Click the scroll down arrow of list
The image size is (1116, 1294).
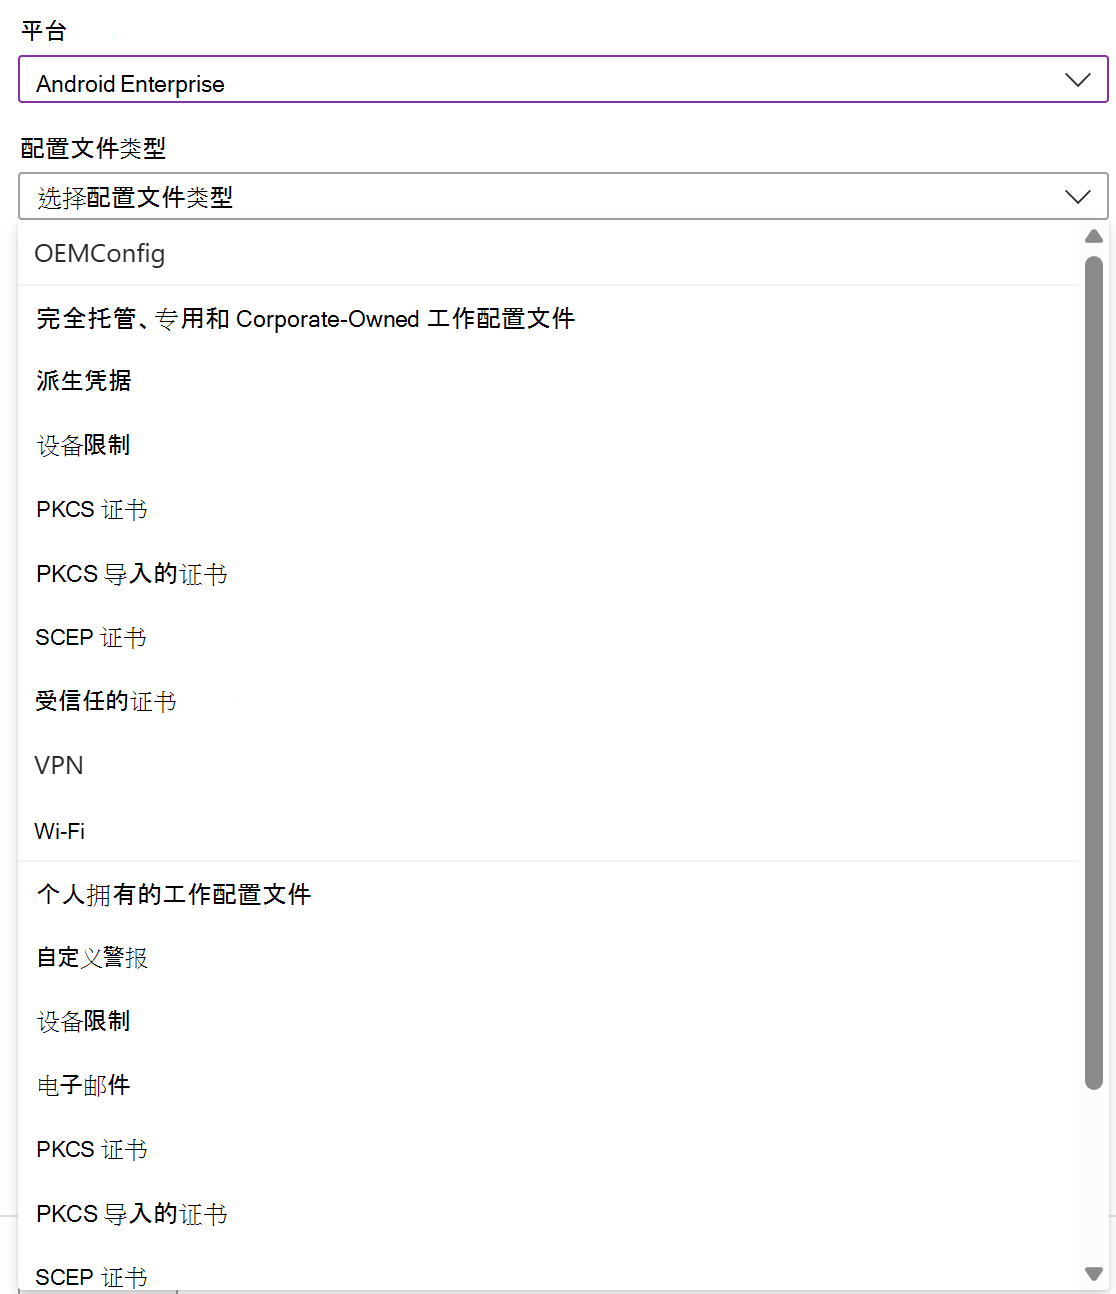click(x=1094, y=1274)
